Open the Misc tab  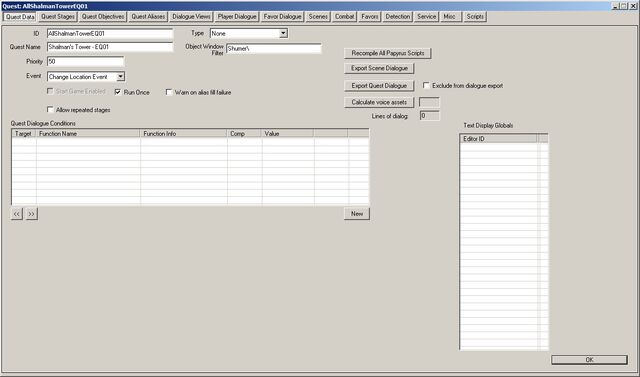tap(451, 17)
